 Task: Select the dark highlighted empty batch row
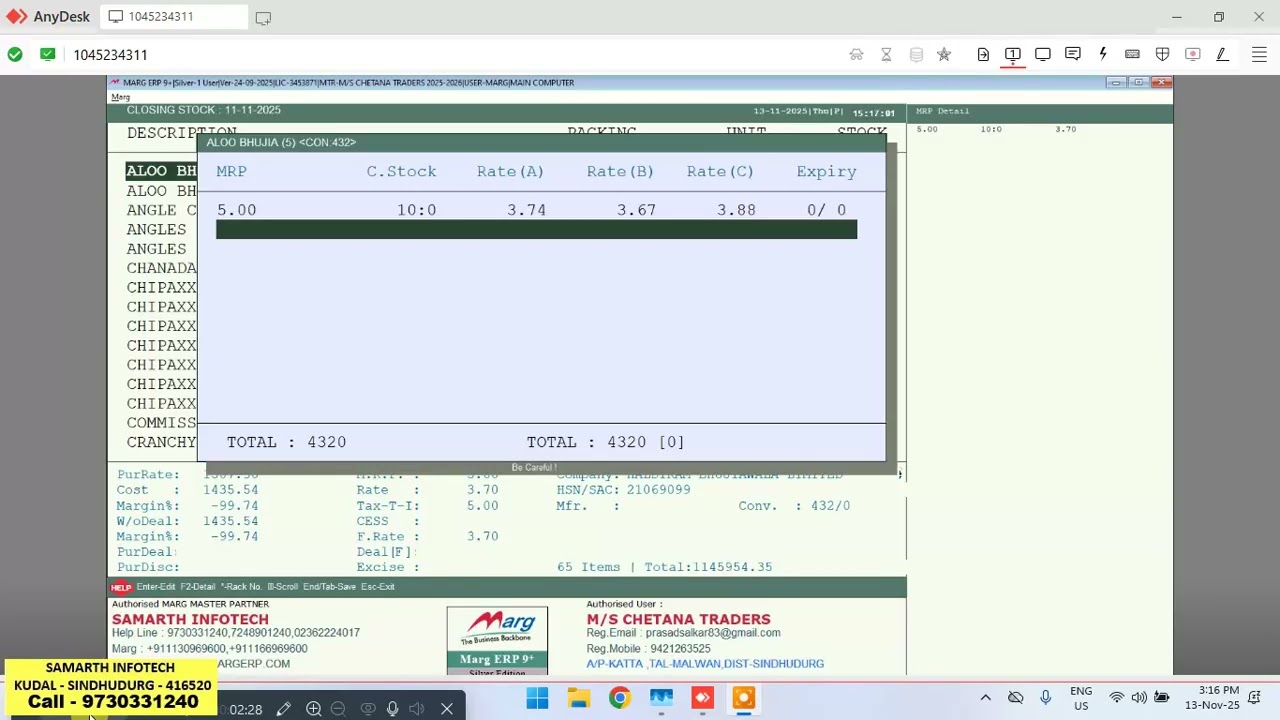536,230
